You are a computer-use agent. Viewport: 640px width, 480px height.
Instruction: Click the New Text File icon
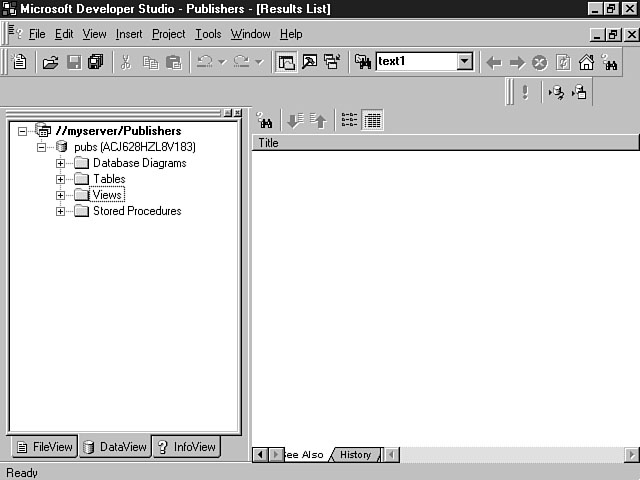(x=19, y=62)
